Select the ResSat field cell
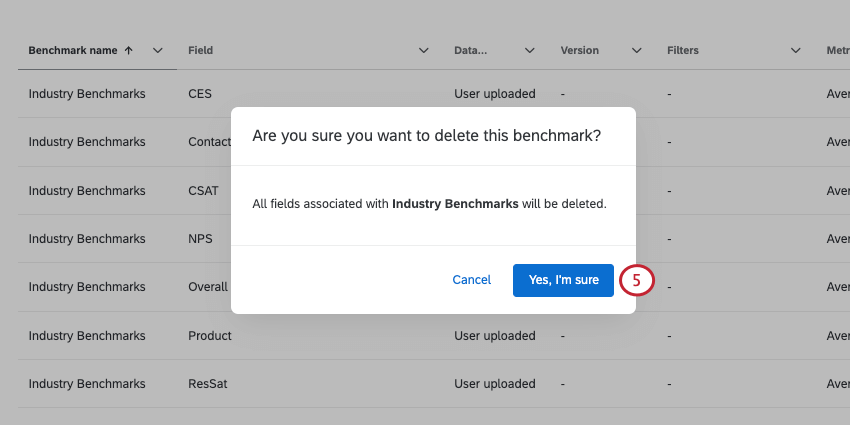 209,384
